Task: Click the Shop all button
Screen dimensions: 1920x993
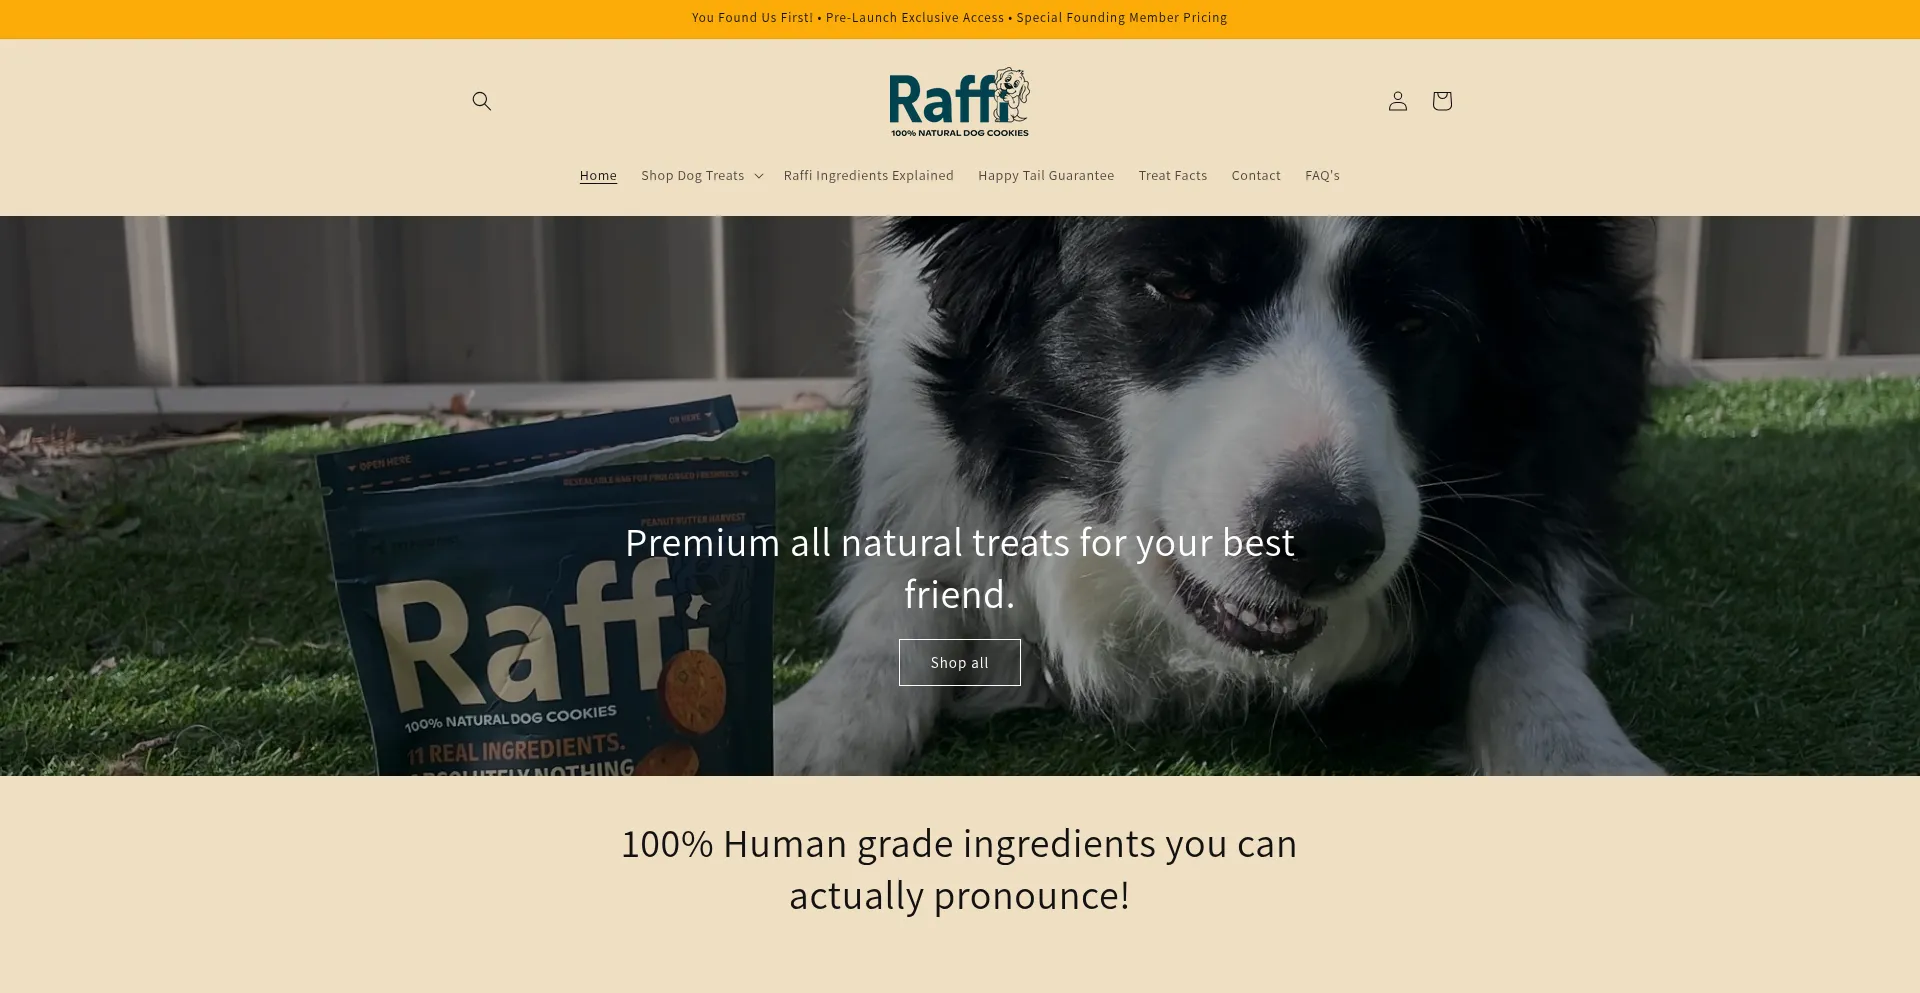Action: (x=959, y=662)
